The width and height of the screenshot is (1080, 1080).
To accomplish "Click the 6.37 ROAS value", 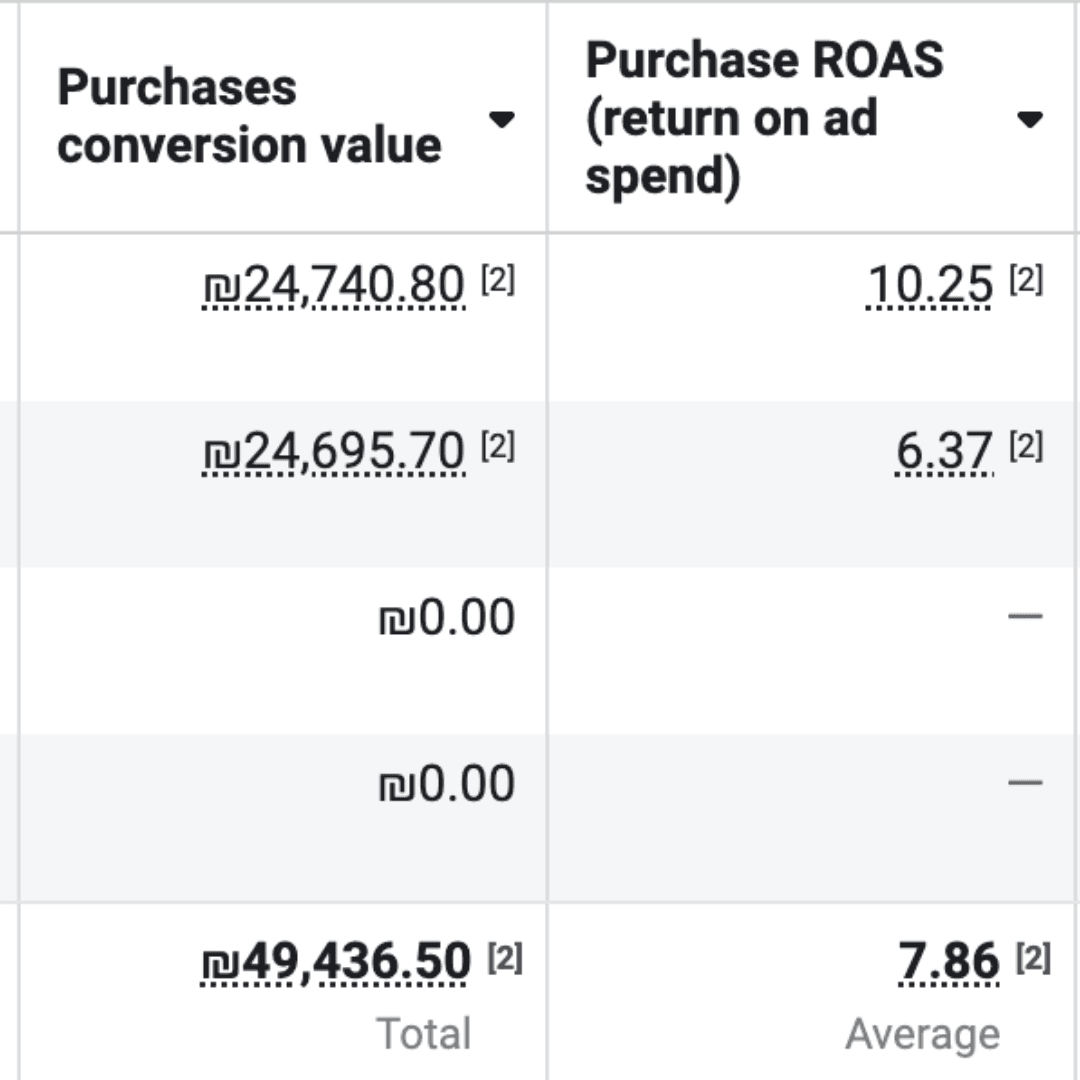I will coord(945,451).
